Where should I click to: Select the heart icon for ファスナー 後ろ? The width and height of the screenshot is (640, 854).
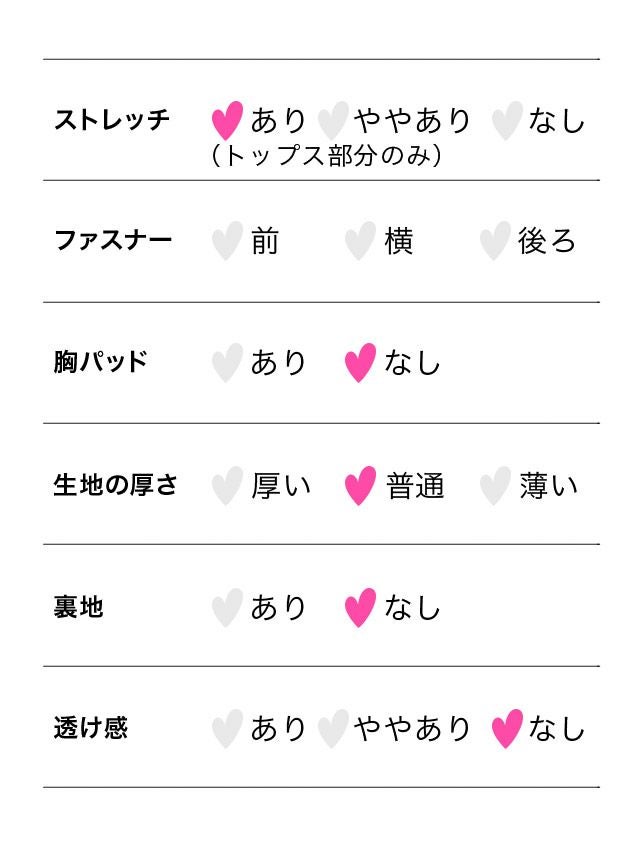click(x=495, y=242)
